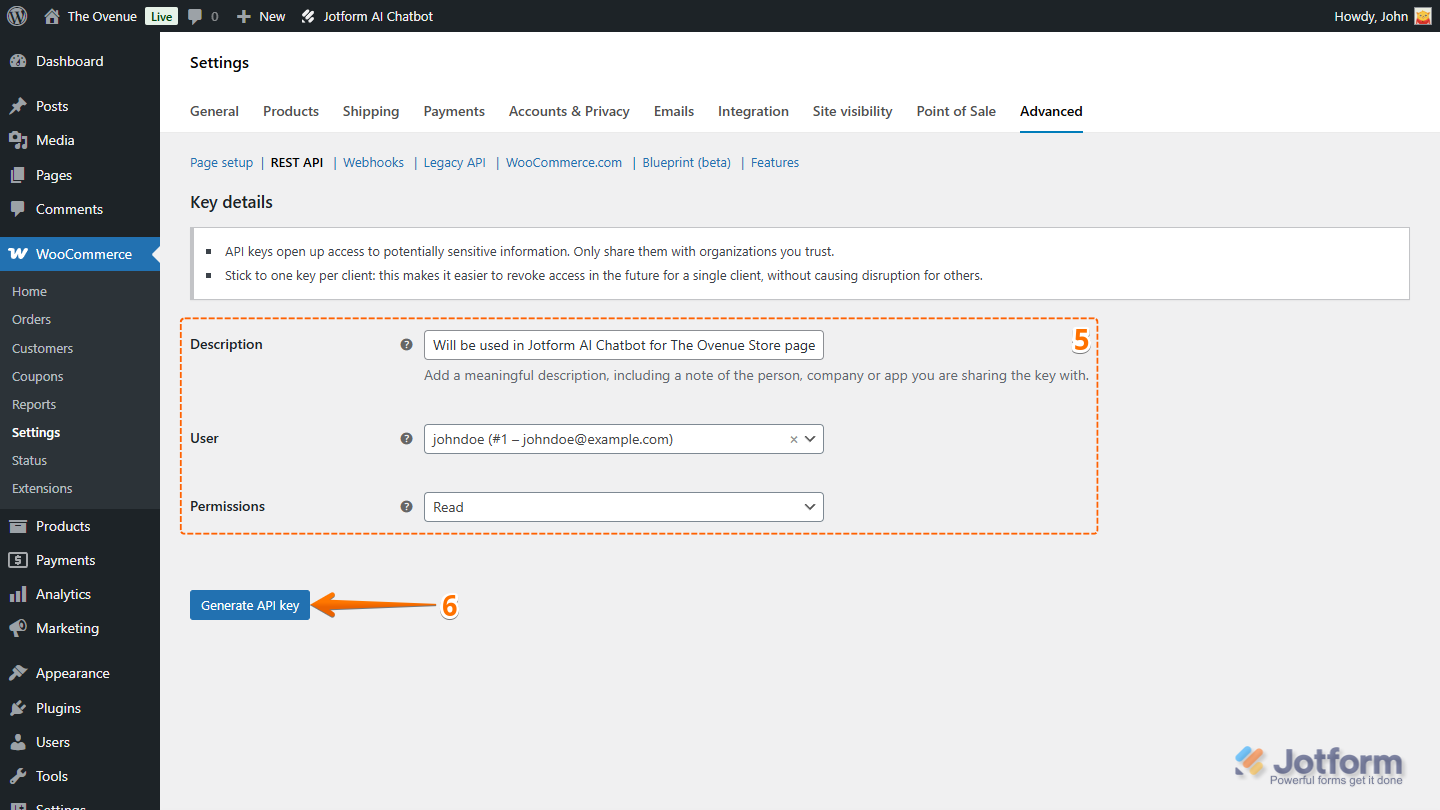Viewport: 1440px width, 810px height.
Task: Clear the selected user with the × control
Action: coord(793,439)
